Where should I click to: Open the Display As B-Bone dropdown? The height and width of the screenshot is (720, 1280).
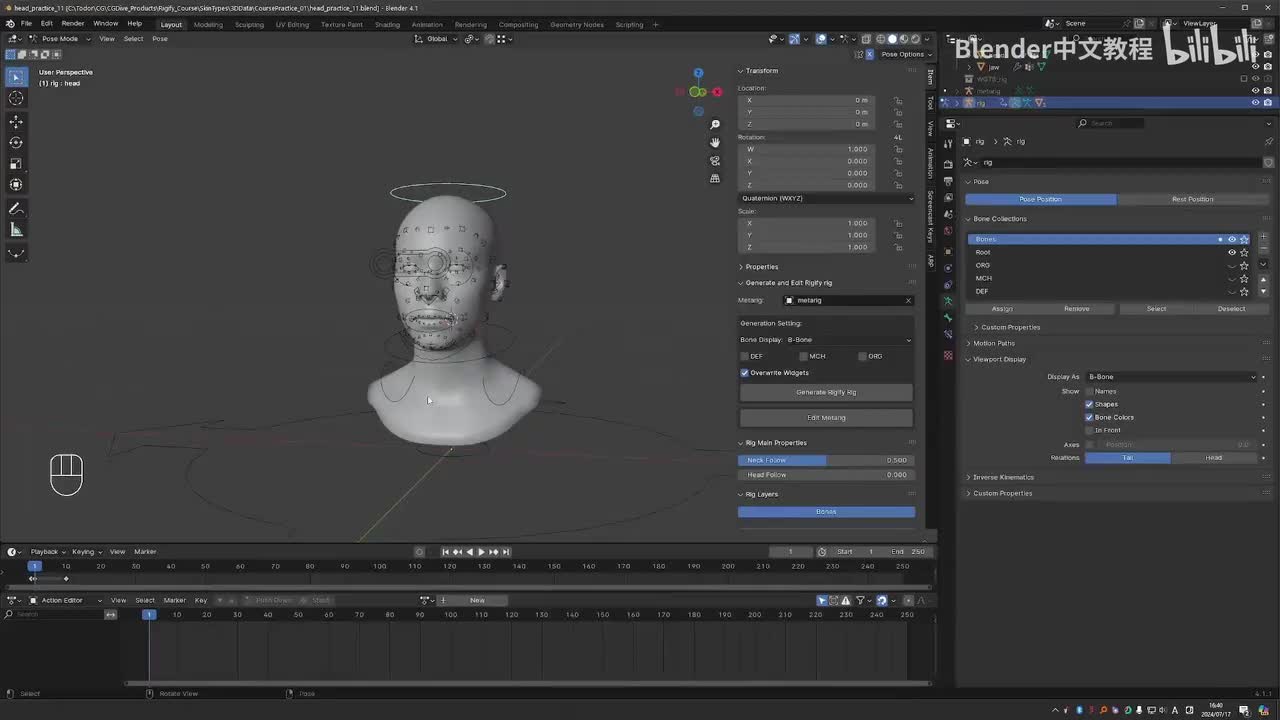coord(1170,377)
